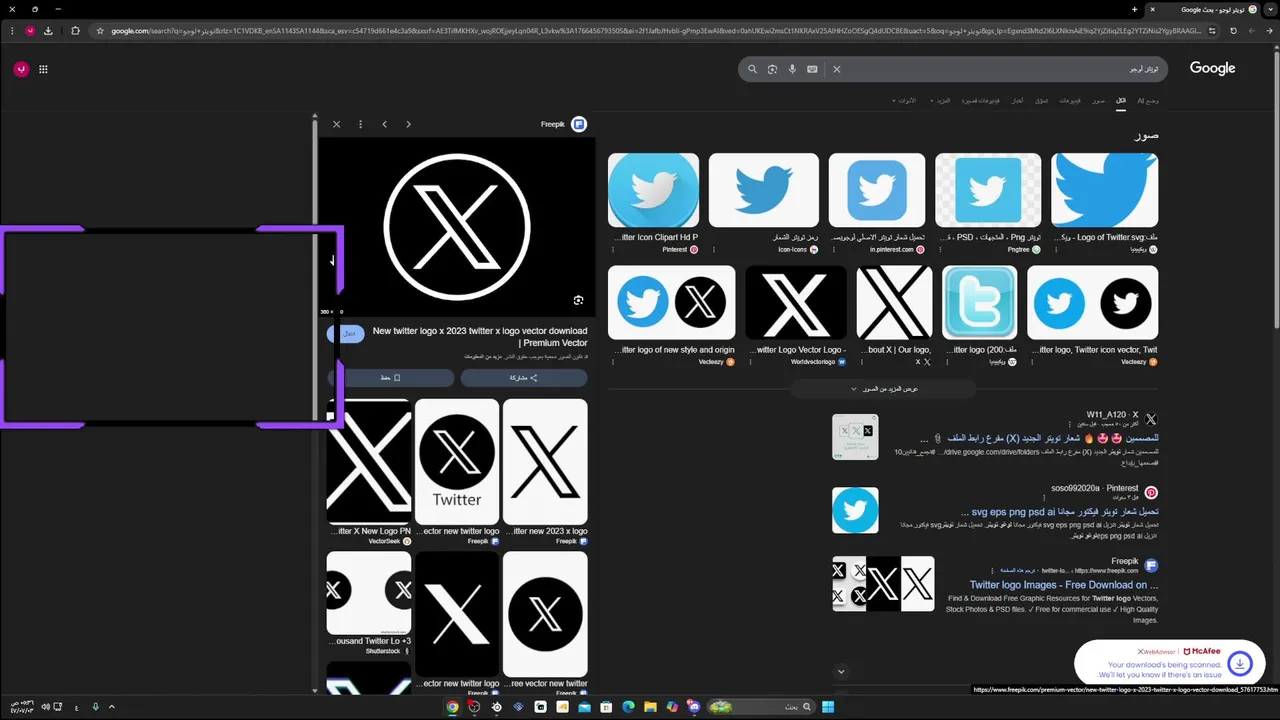Expand the Tools dropdown in search tabs
Screen dimensions: 1280x720
tap(904, 101)
